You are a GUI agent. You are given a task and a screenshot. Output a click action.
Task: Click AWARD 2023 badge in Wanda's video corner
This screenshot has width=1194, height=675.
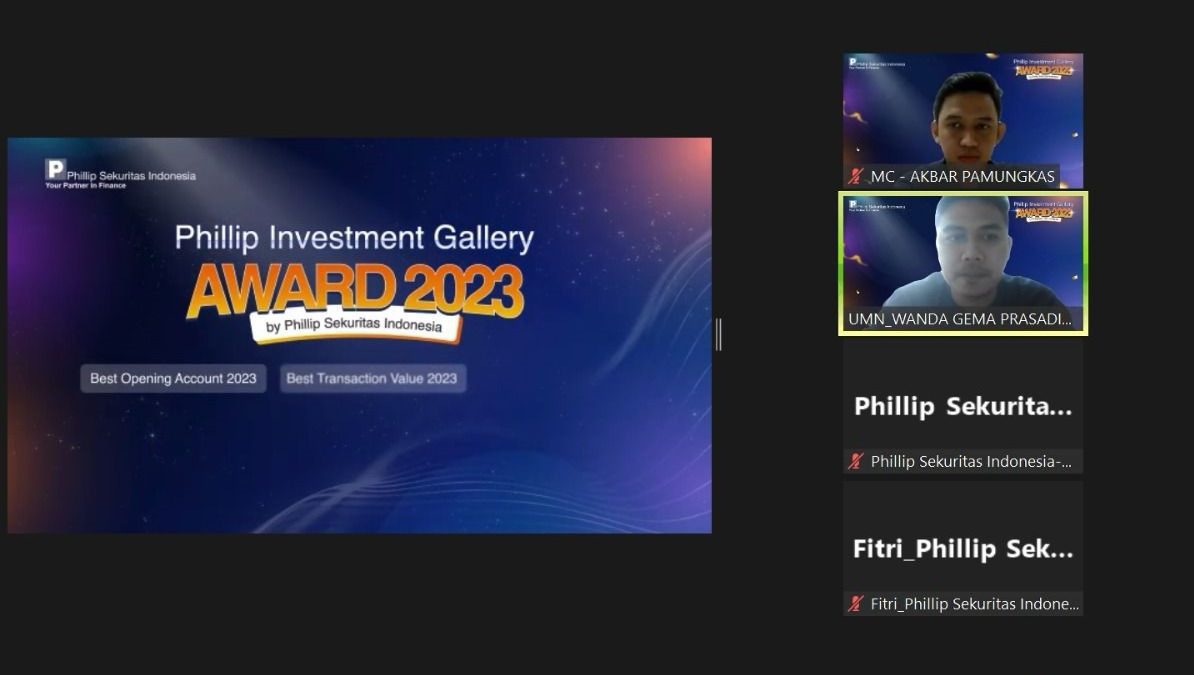(x=1044, y=210)
